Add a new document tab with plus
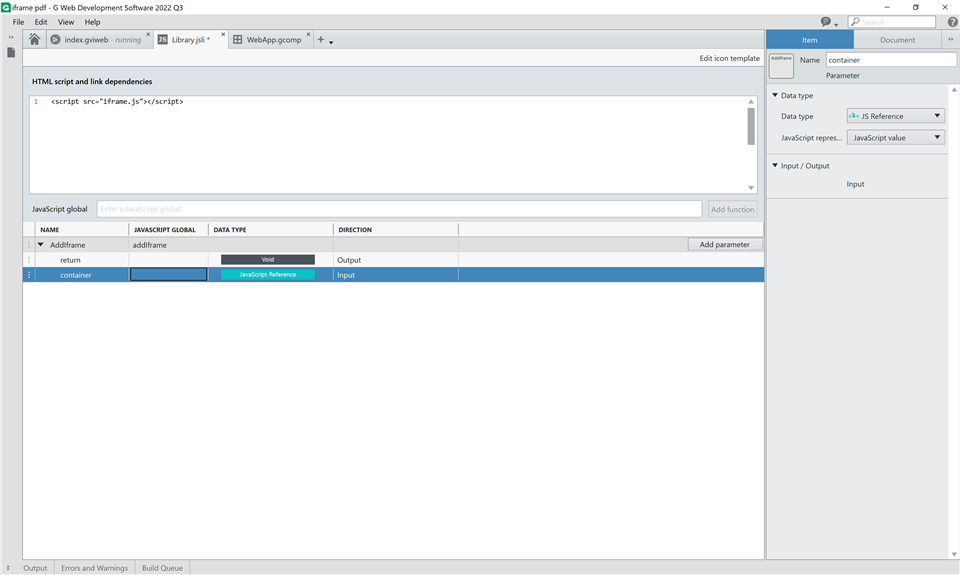Image resolution: width=960 pixels, height=575 pixels. pos(321,40)
